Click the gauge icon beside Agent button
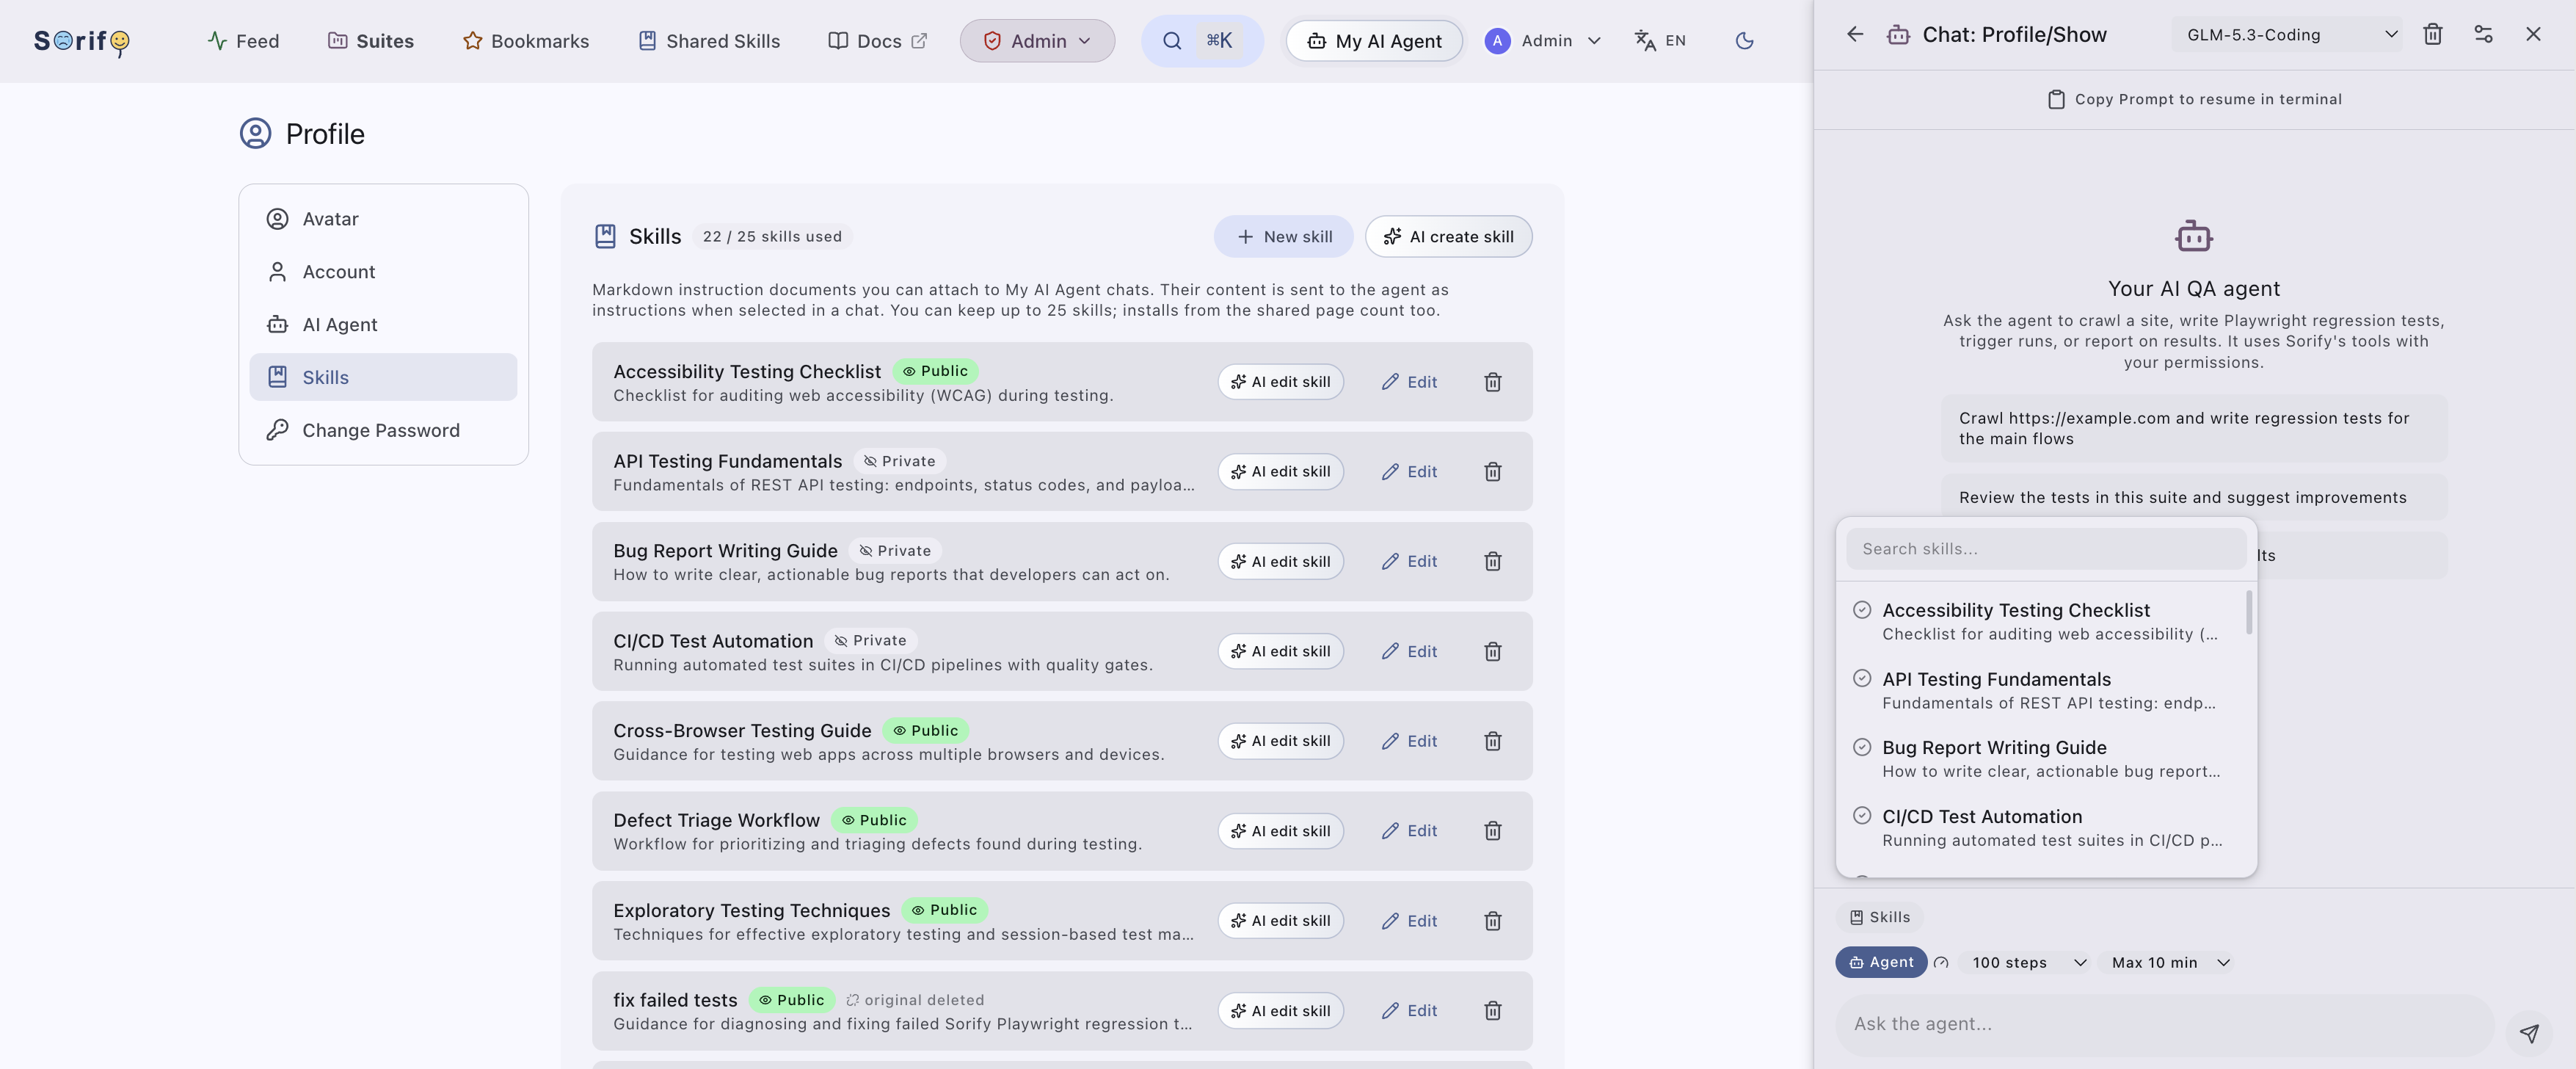Viewport: 2576px width, 1069px height. point(1941,962)
